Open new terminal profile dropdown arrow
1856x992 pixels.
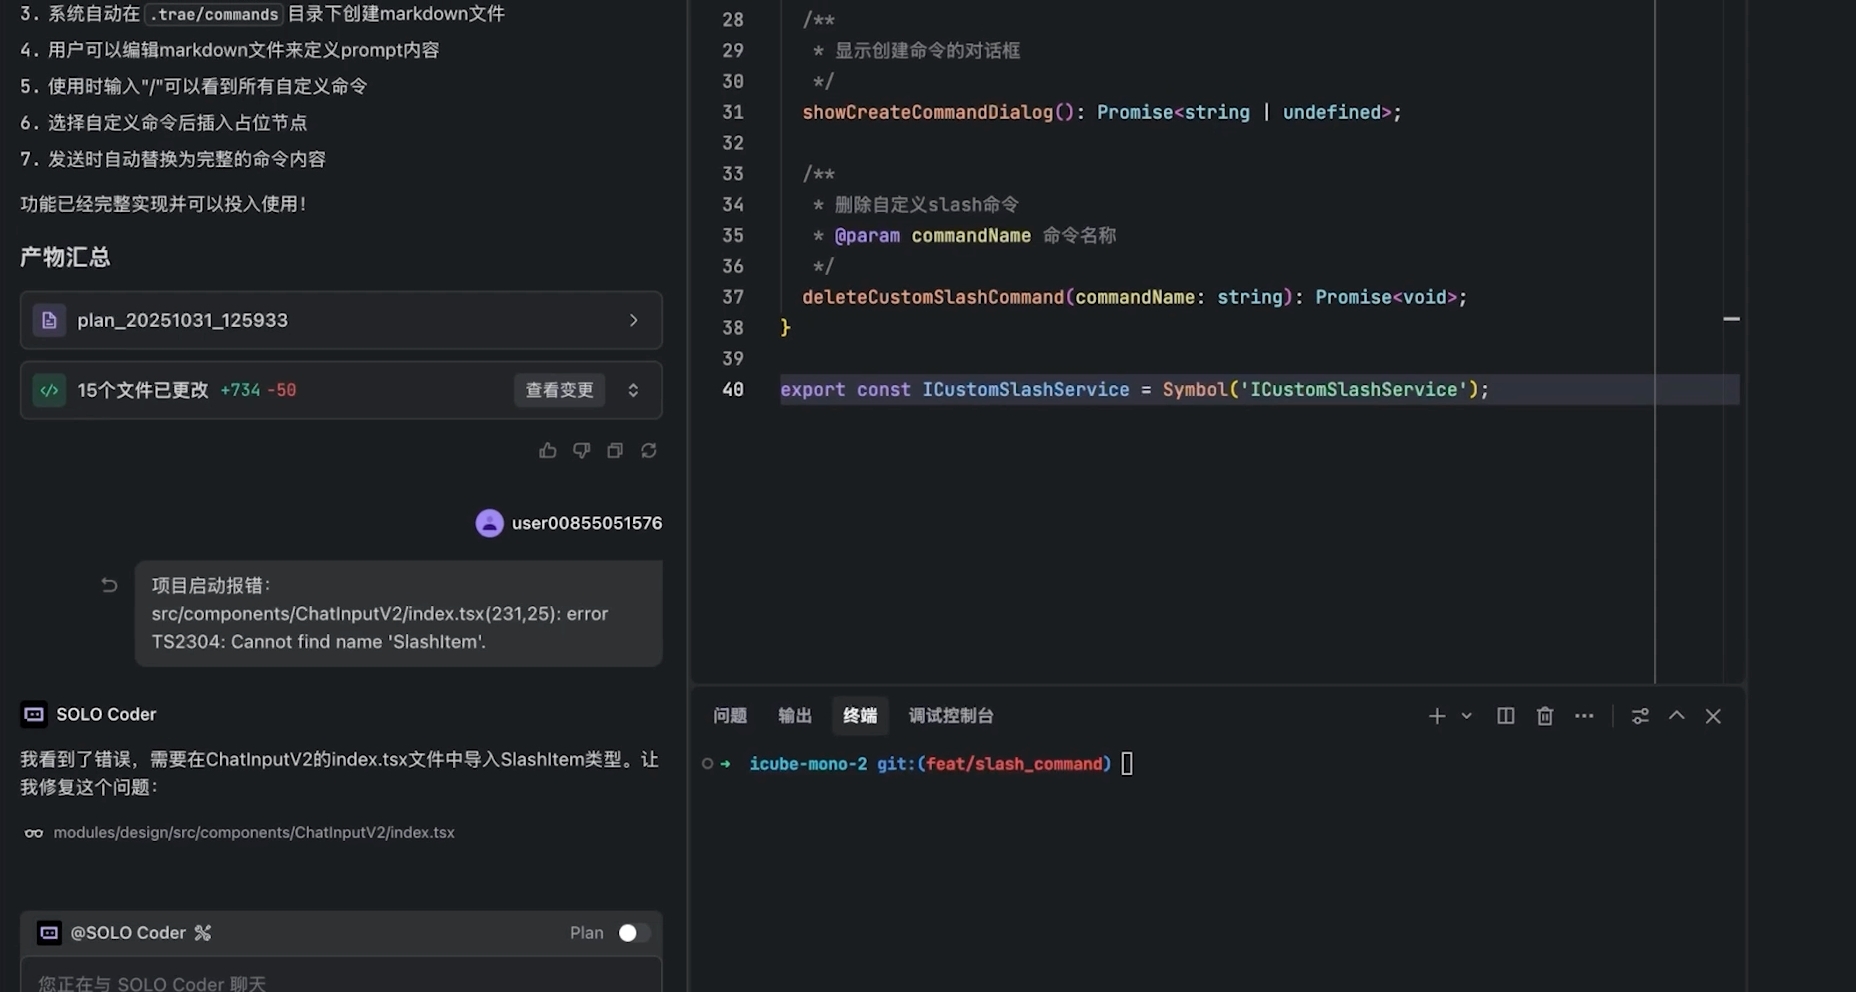tap(1467, 716)
